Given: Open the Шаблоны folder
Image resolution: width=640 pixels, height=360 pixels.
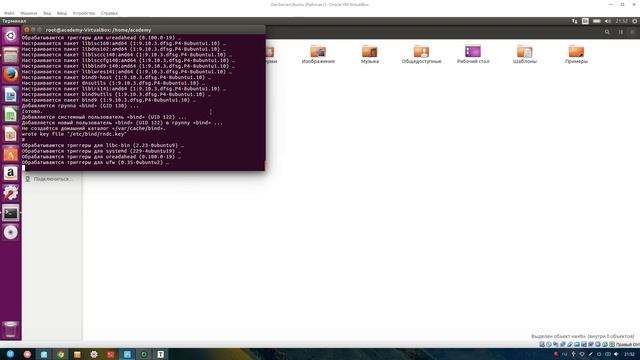Looking at the screenshot, I should [x=524, y=54].
